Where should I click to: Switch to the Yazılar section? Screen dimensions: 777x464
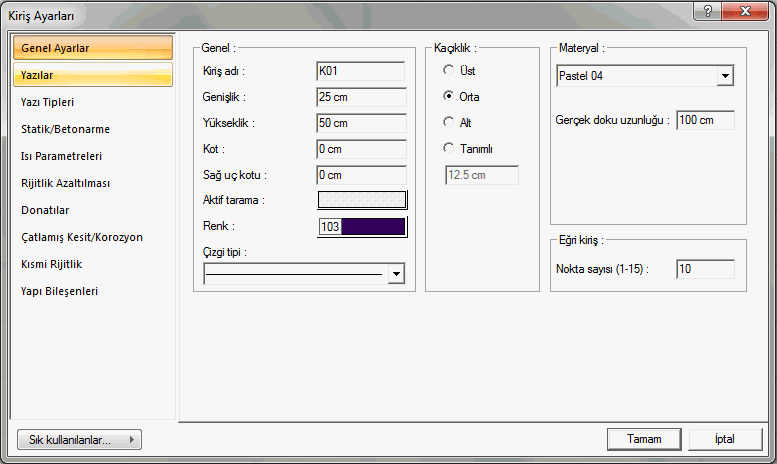[x=93, y=75]
